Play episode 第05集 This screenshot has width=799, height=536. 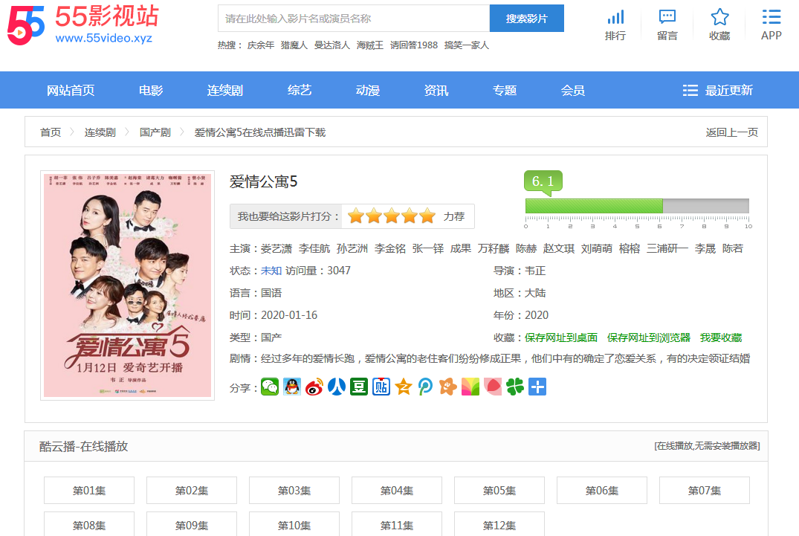click(x=499, y=490)
